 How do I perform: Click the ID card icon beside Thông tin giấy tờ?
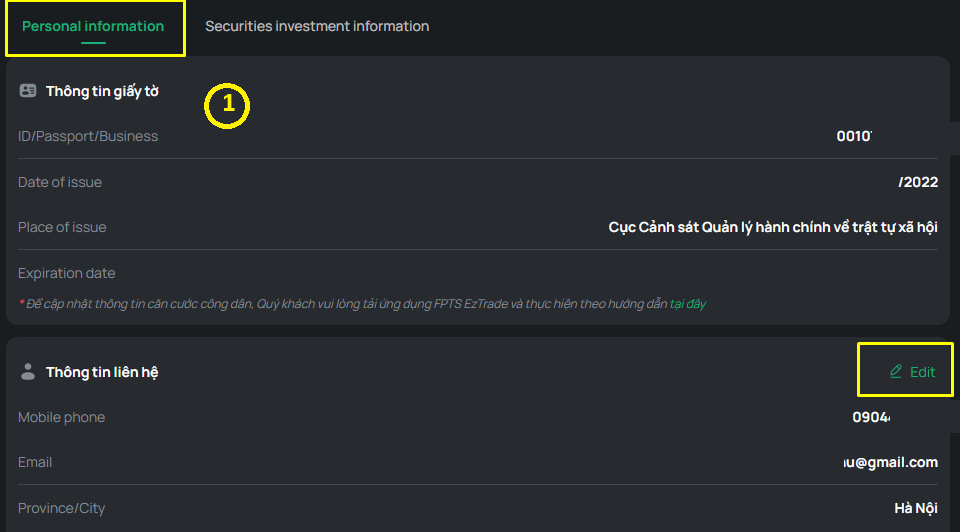click(28, 91)
